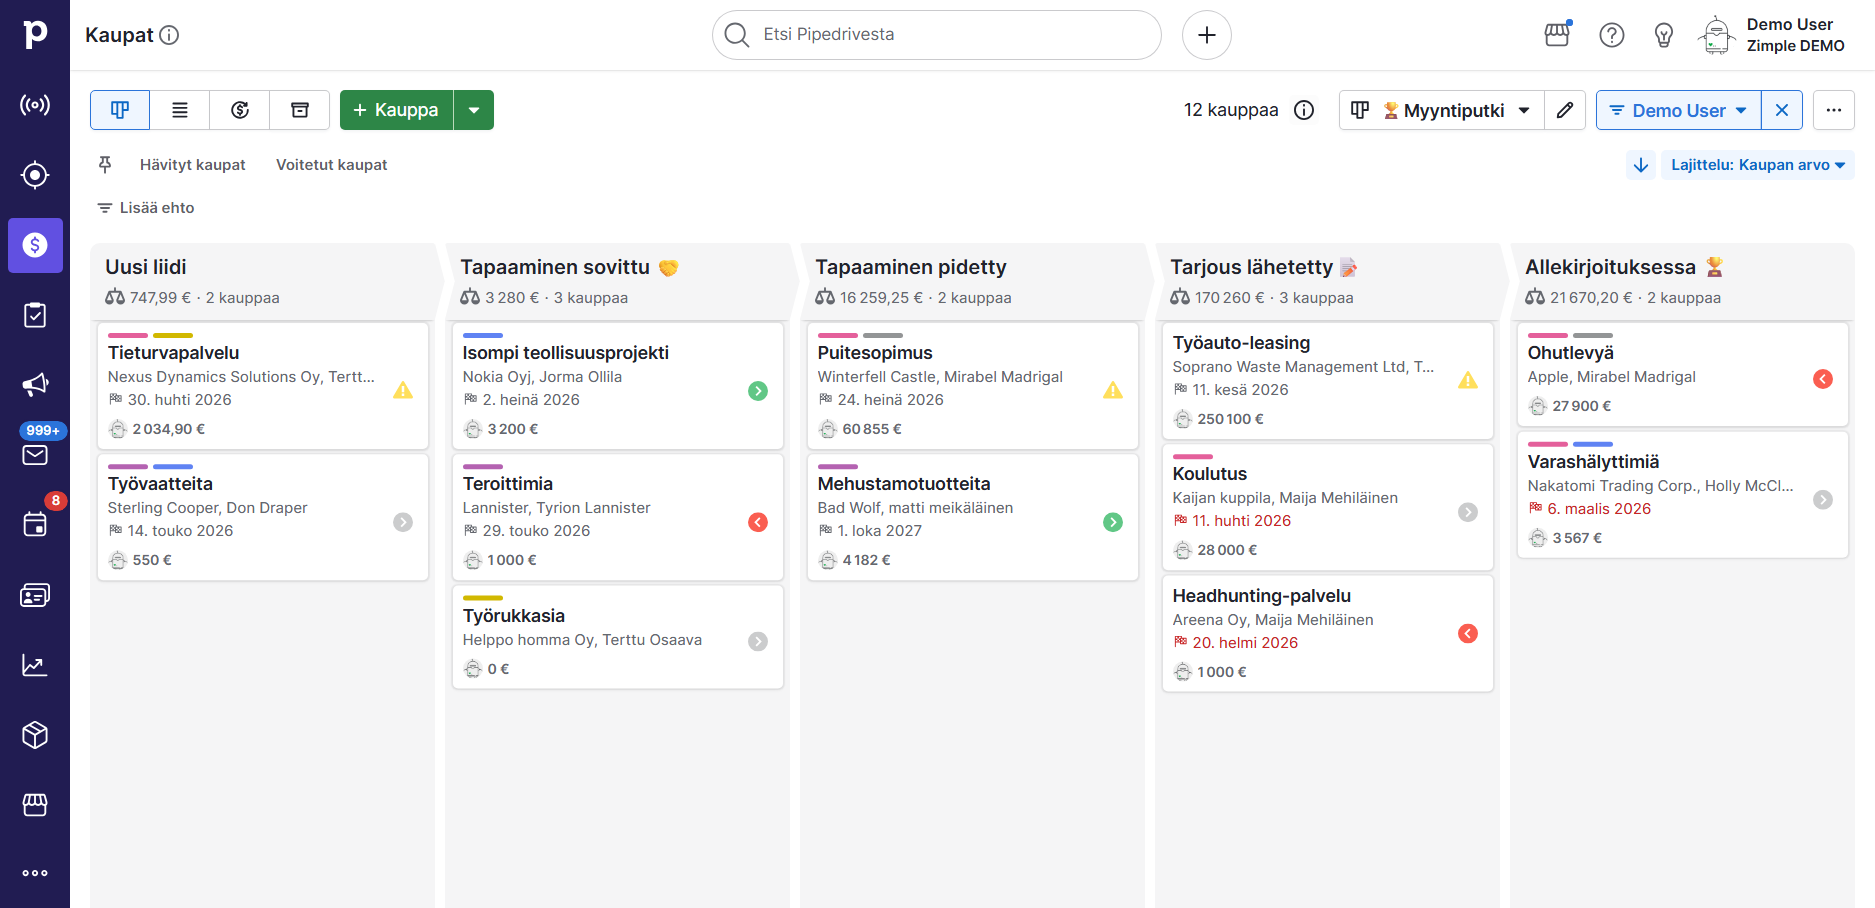This screenshot has height=908, width=1875.
Task: Open the help question mark icon
Action: point(1611,35)
